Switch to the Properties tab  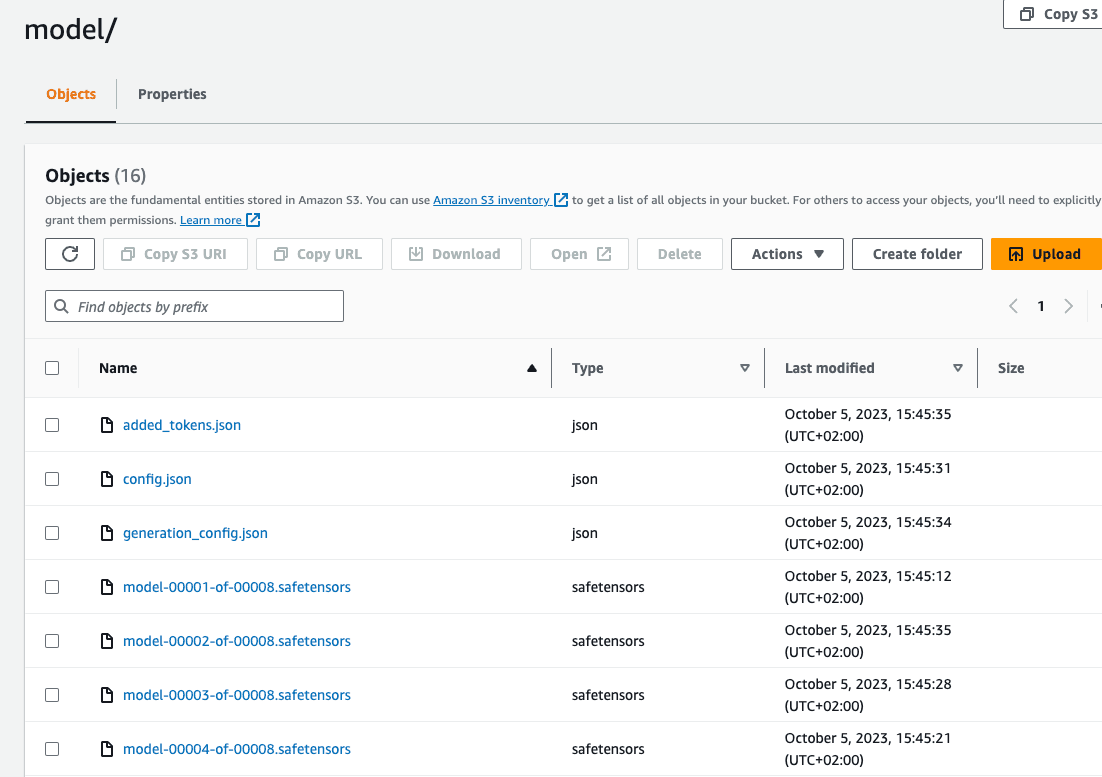click(x=172, y=94)
